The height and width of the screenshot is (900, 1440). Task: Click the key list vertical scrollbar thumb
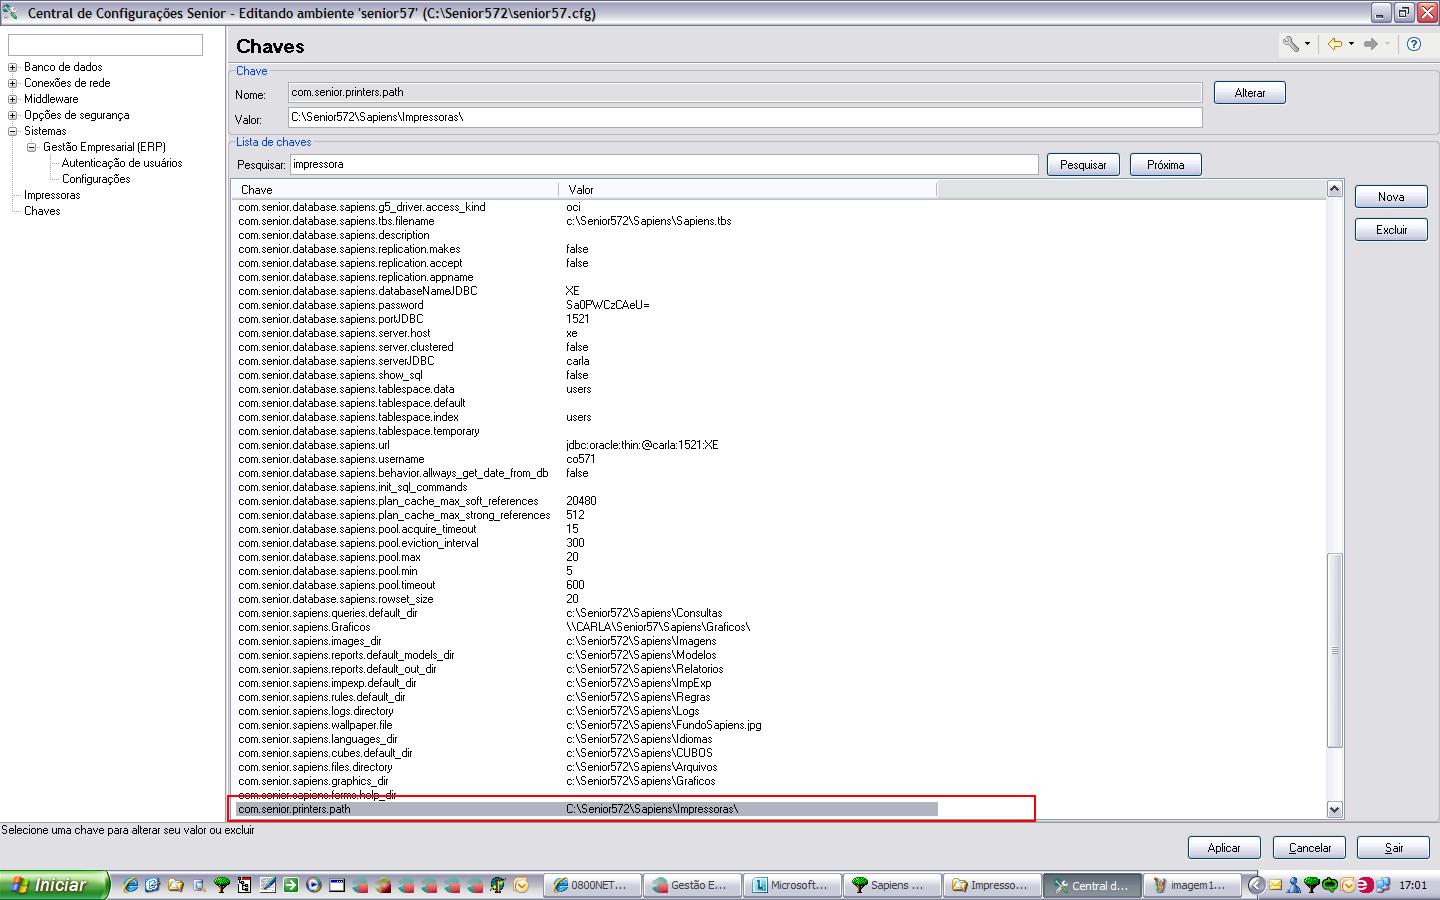[1334, 650]
